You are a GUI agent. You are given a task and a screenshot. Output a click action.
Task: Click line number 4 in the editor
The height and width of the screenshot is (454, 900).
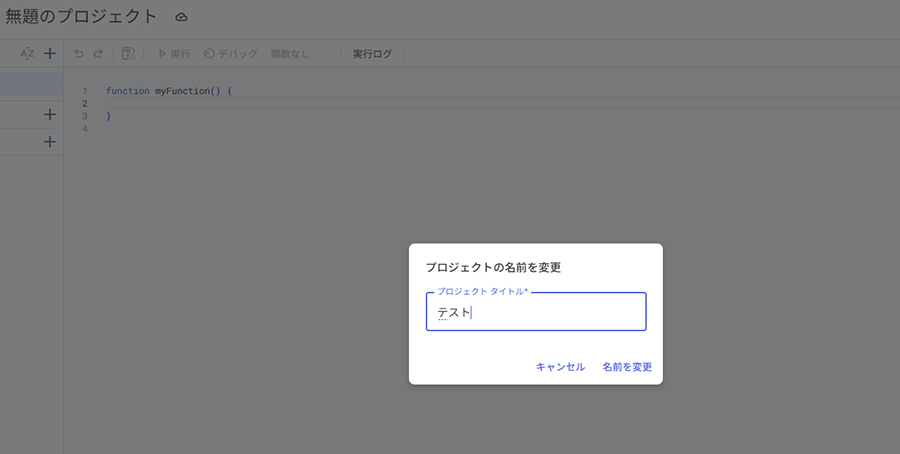click(x=85, y=129)
